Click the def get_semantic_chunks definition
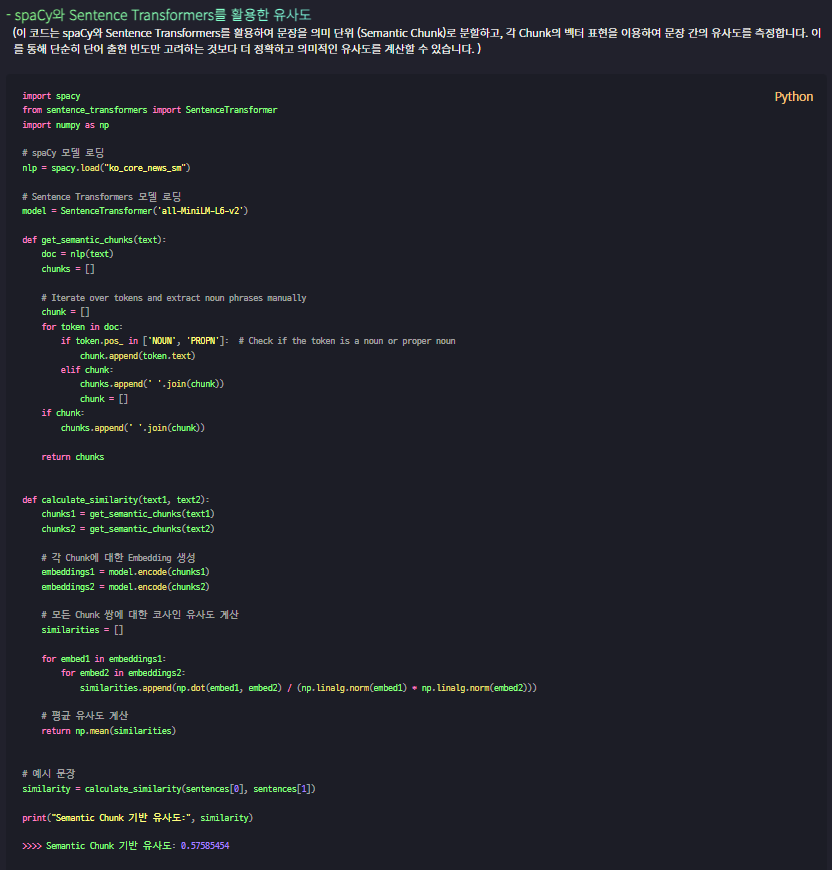The height and width of the screenshot is (870, 832). (94, 240)
